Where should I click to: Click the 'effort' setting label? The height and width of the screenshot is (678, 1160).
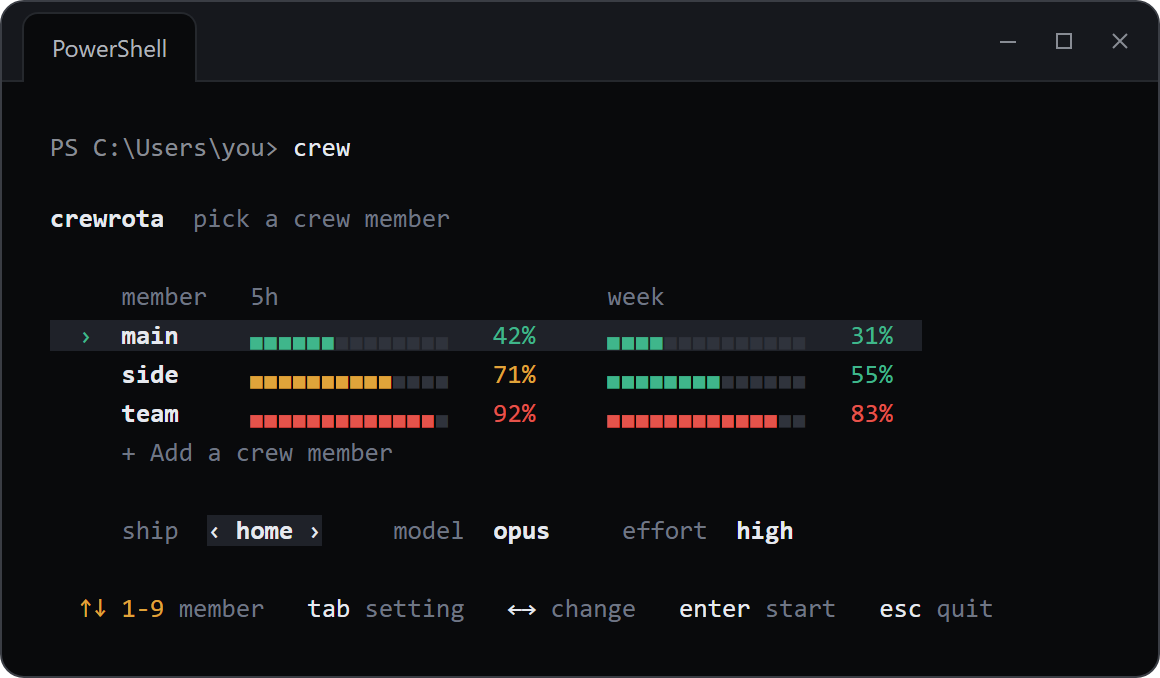tap(664, 531)
